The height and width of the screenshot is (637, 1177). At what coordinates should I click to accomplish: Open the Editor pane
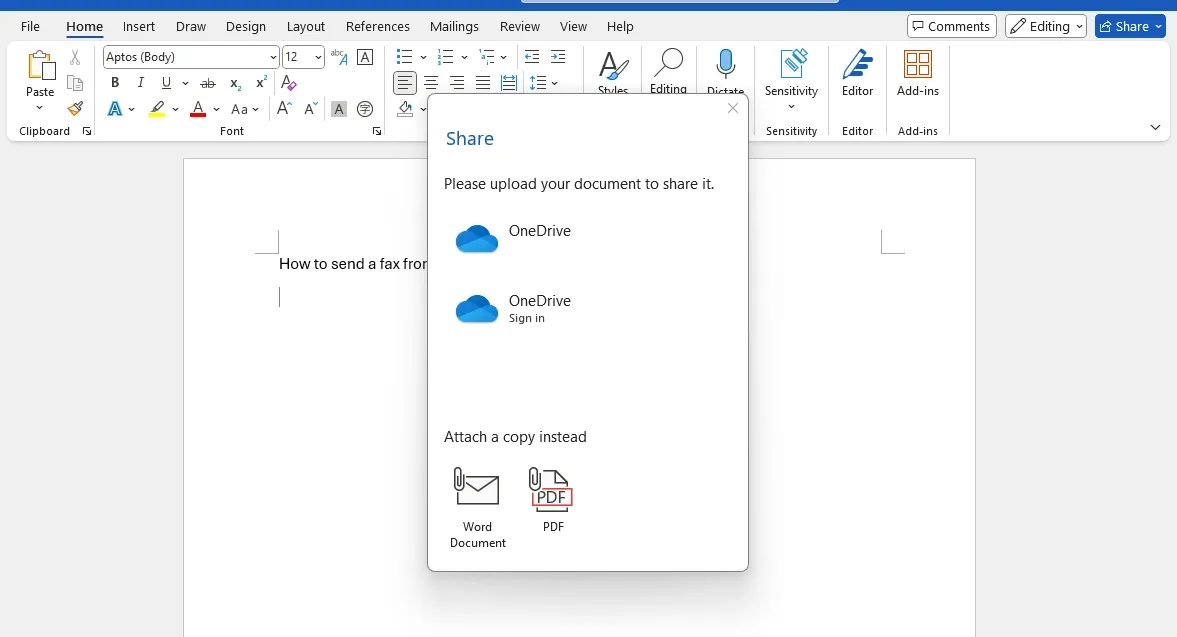click(857, 74)
